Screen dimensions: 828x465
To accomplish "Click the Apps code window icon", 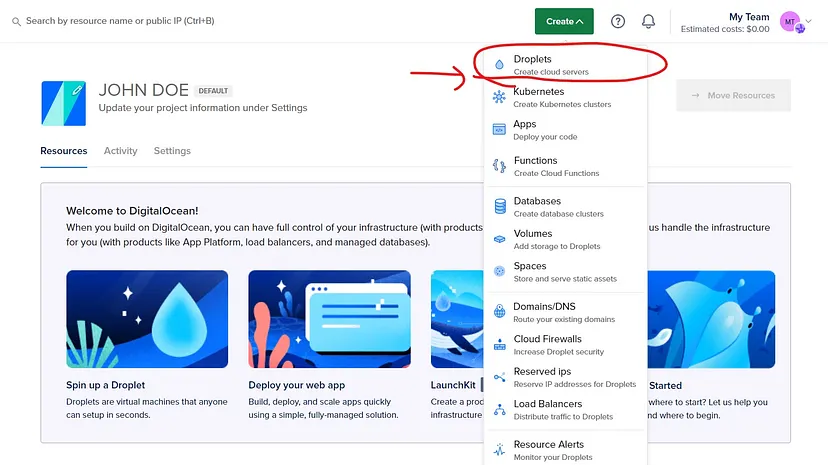I will pyautogui.click(x=499, y=129).
